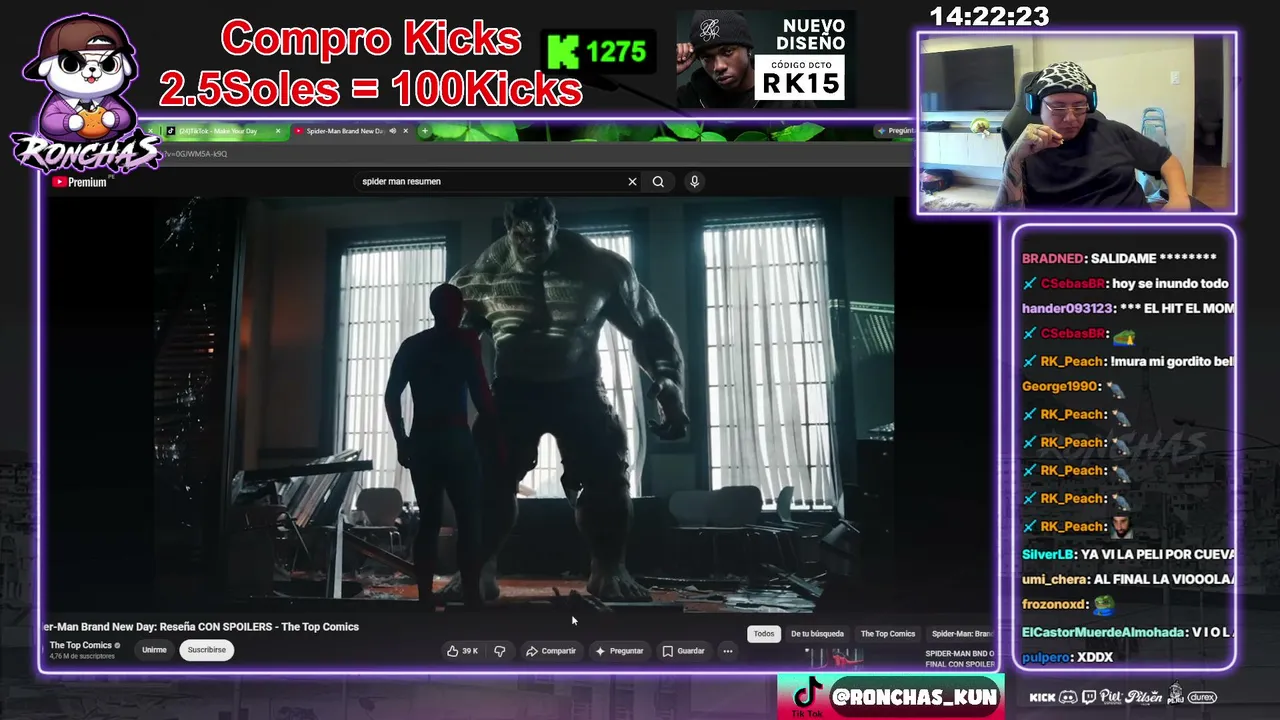
Task: Click the magnifier search button on YouTube
Action: [x=658, y=182]
